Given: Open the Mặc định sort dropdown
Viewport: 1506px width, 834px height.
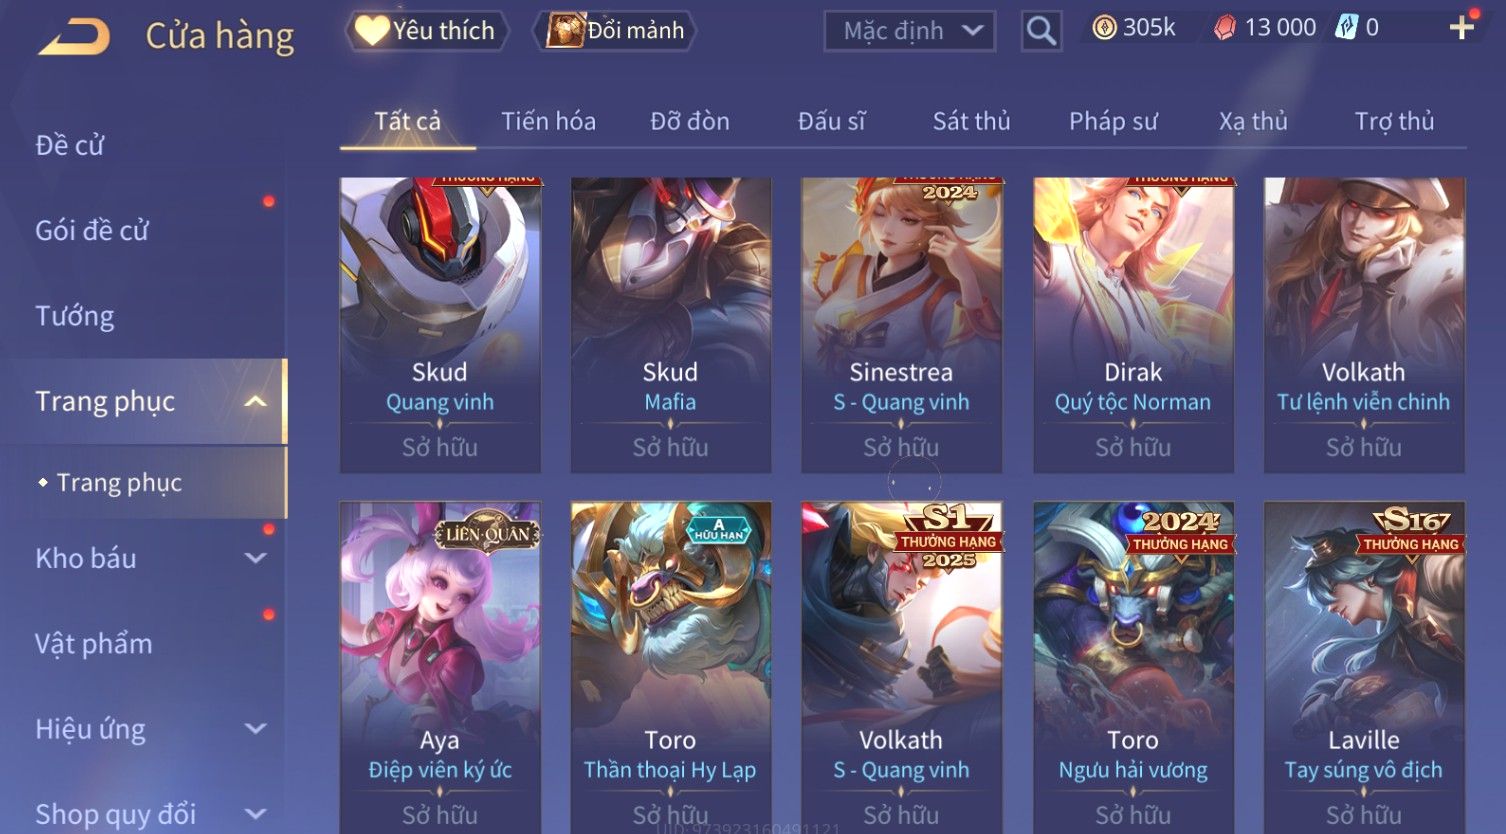Looking at the screenshot, I should [909, 31].
